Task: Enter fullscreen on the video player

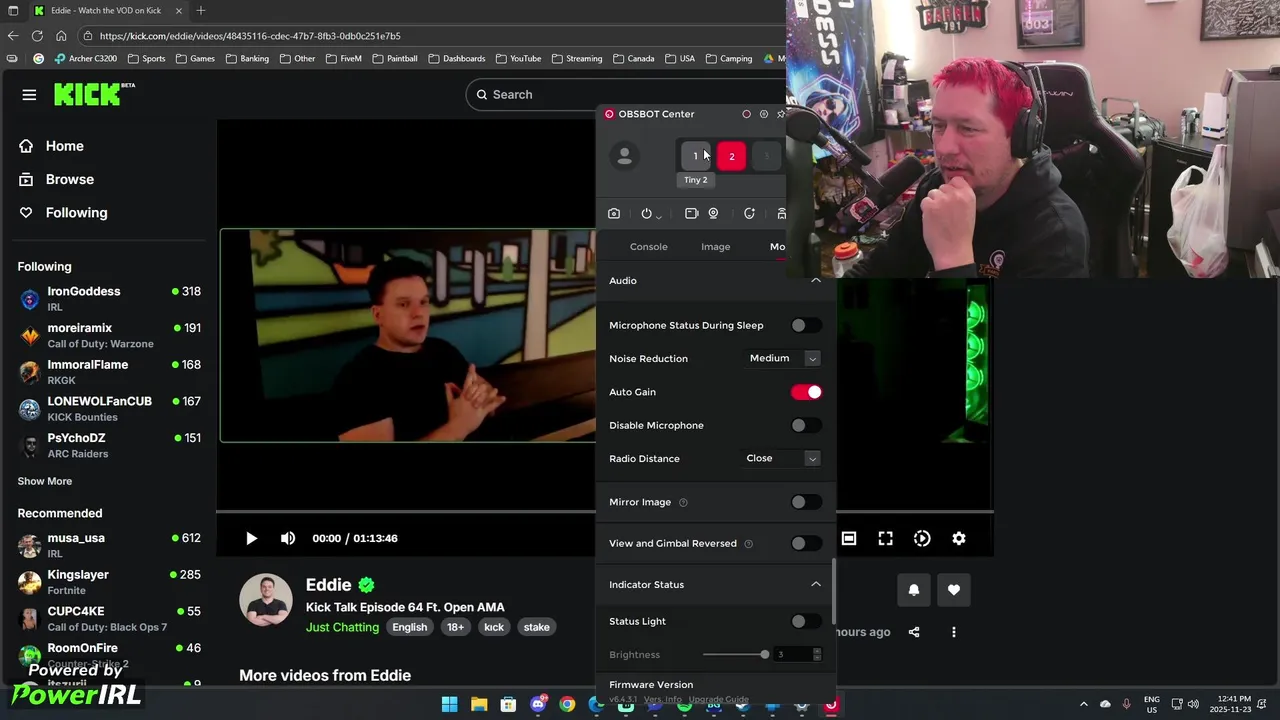Action: pos(886,539)
